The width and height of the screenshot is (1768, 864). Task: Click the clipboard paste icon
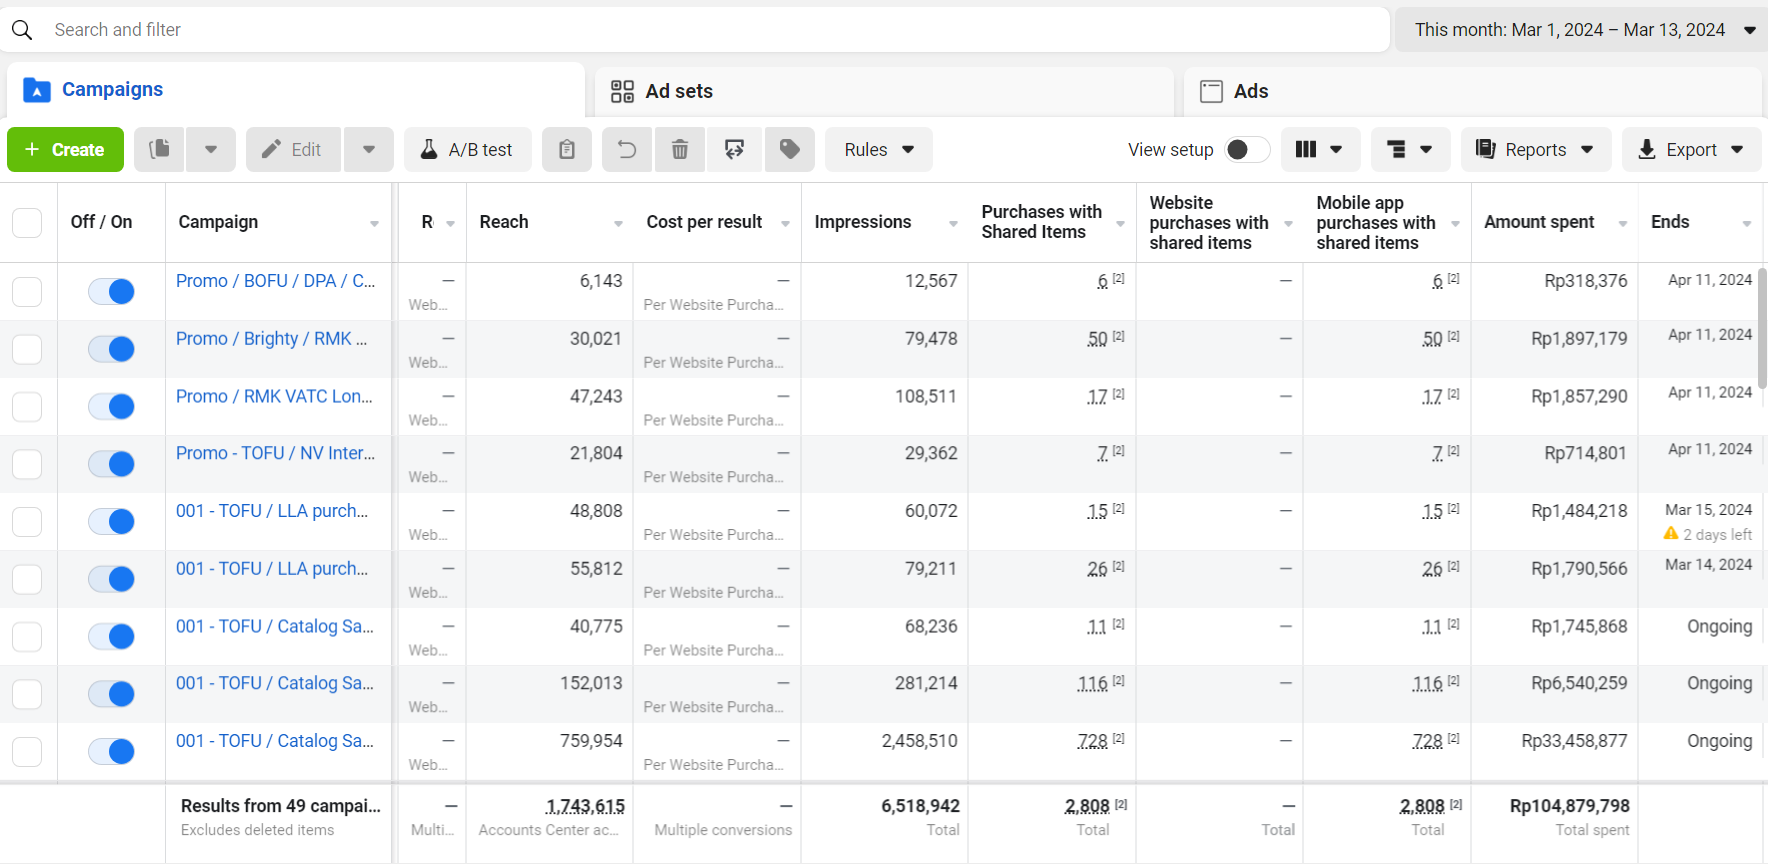pos(567,150)
